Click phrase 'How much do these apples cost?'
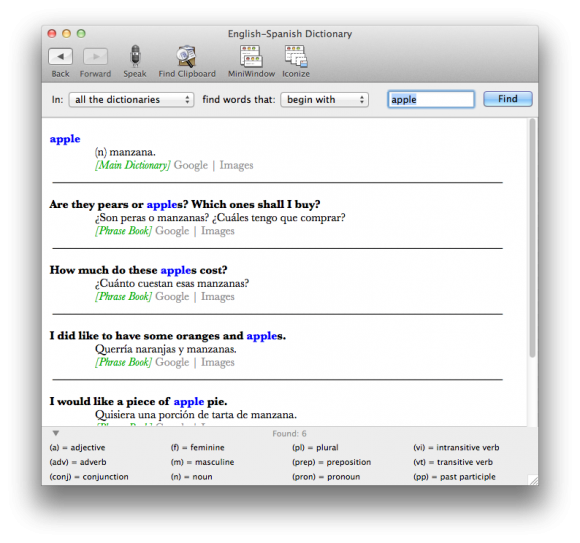 (x=138, y=270)
